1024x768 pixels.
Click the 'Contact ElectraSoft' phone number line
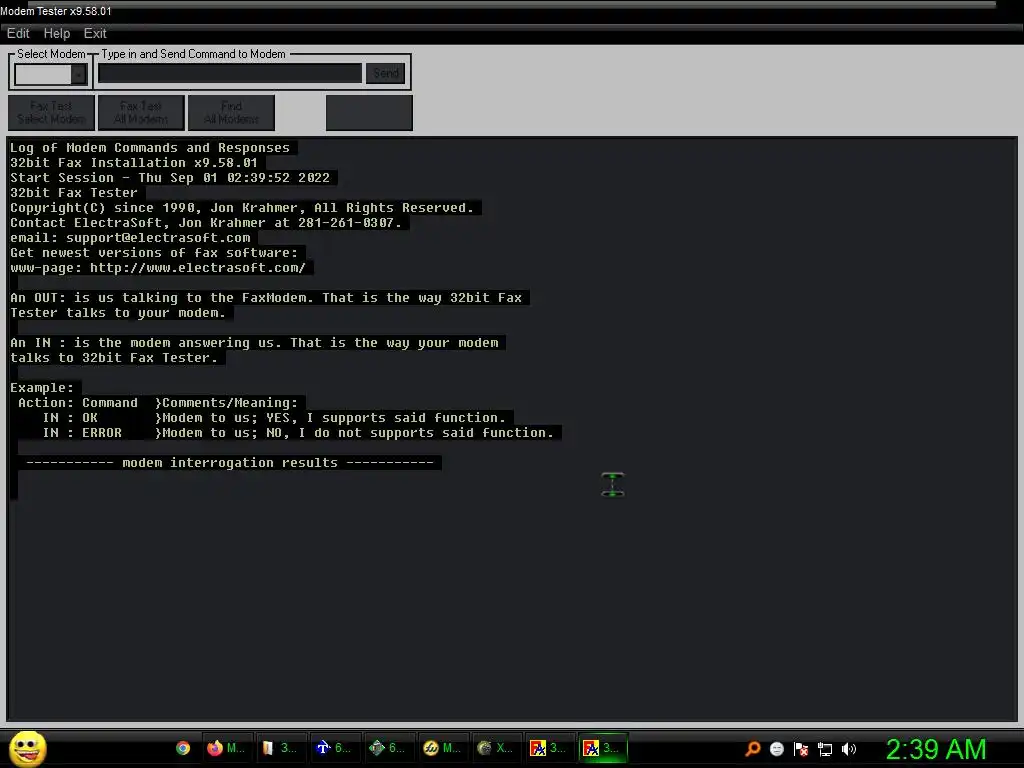pos(206,223)
